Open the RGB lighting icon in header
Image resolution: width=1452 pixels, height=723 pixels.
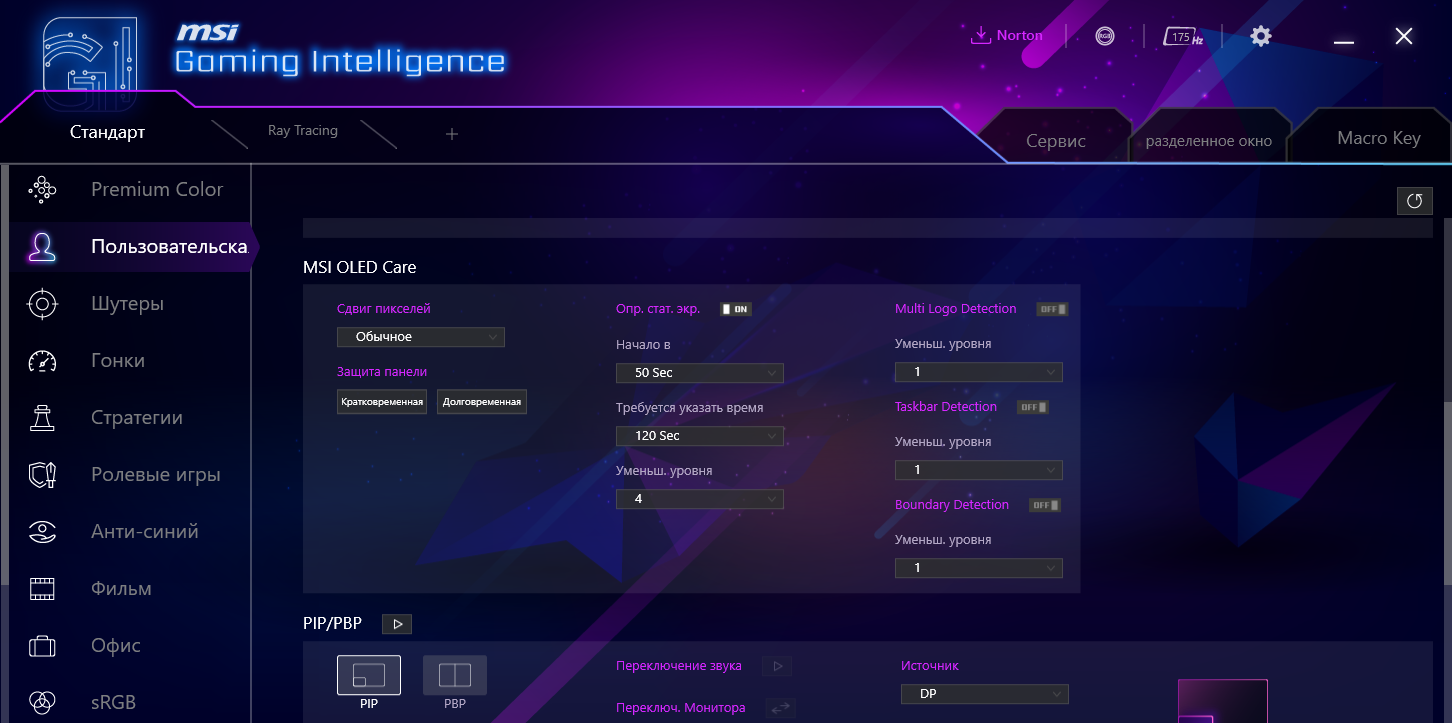click(x=1105, y=36)
